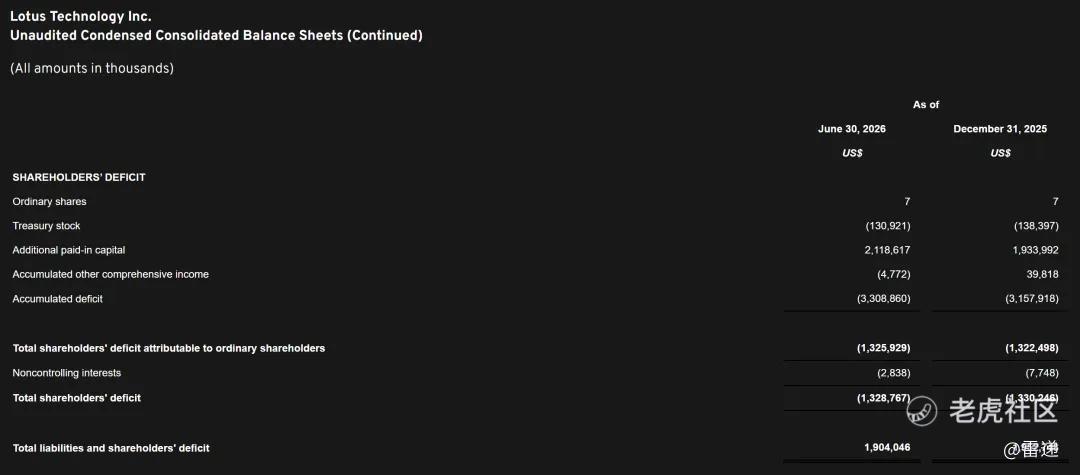The height and width of the screenshot is (475, 1080).
Task: Click the @雷递 author handle
Action: tap(1030, 450)
